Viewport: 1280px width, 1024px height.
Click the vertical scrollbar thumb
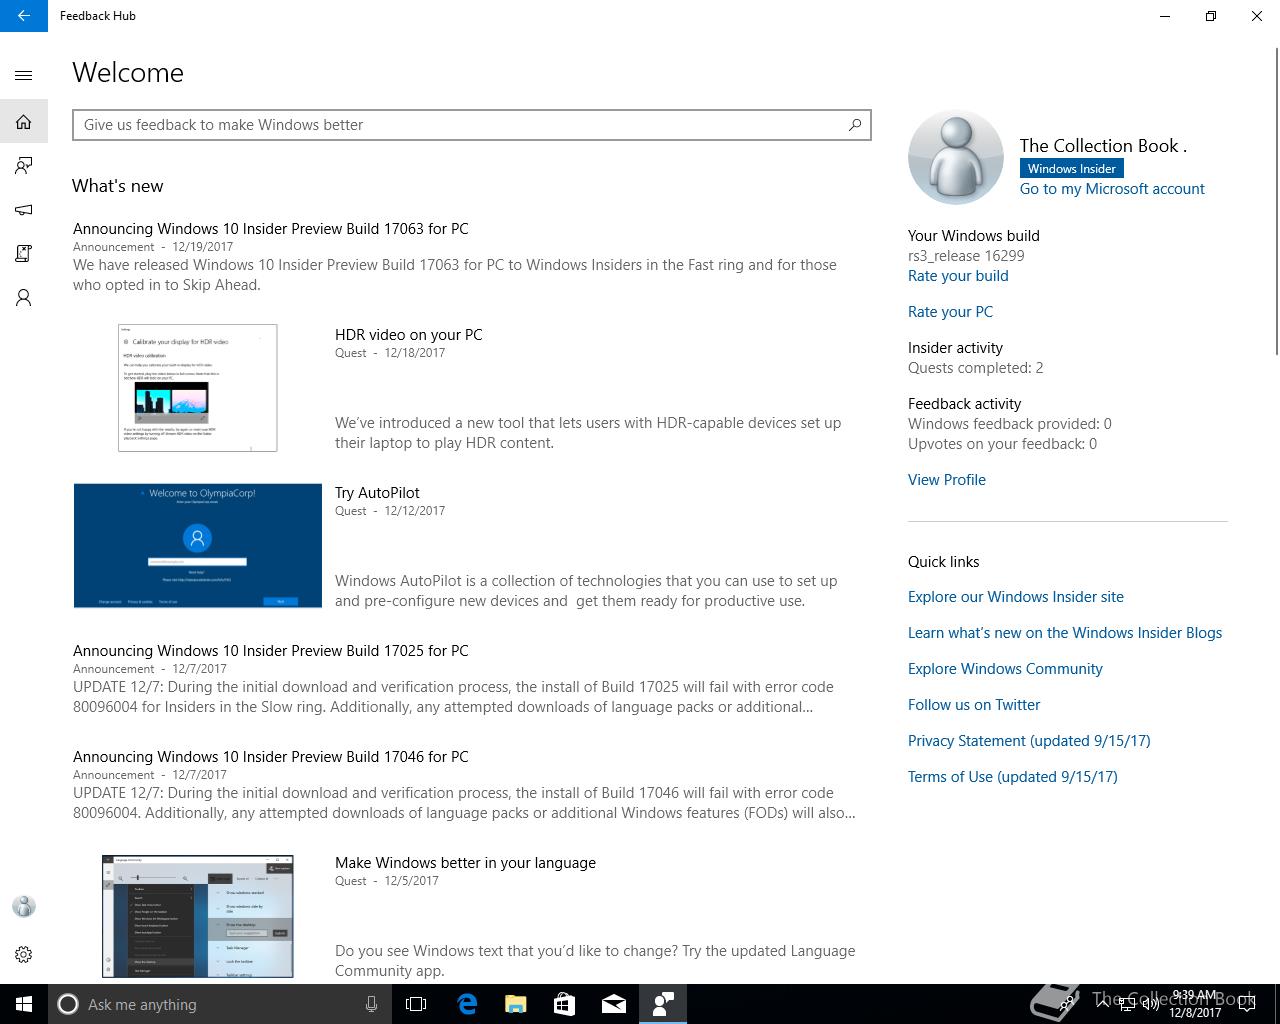pyautogui.click(x=1276, y=200)
